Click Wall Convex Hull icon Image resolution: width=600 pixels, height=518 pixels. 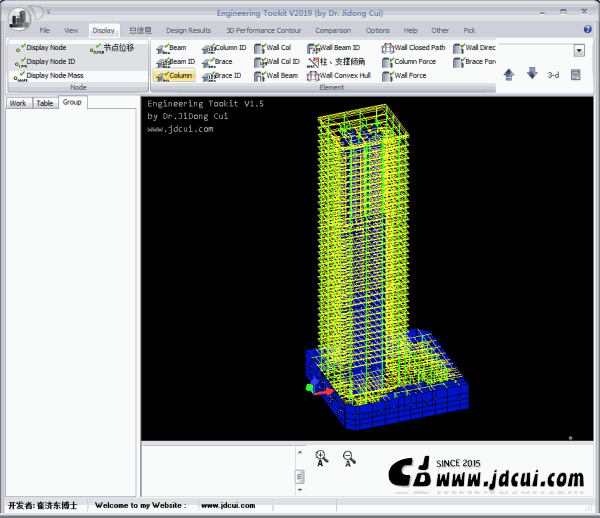click(x=313, y=76)
